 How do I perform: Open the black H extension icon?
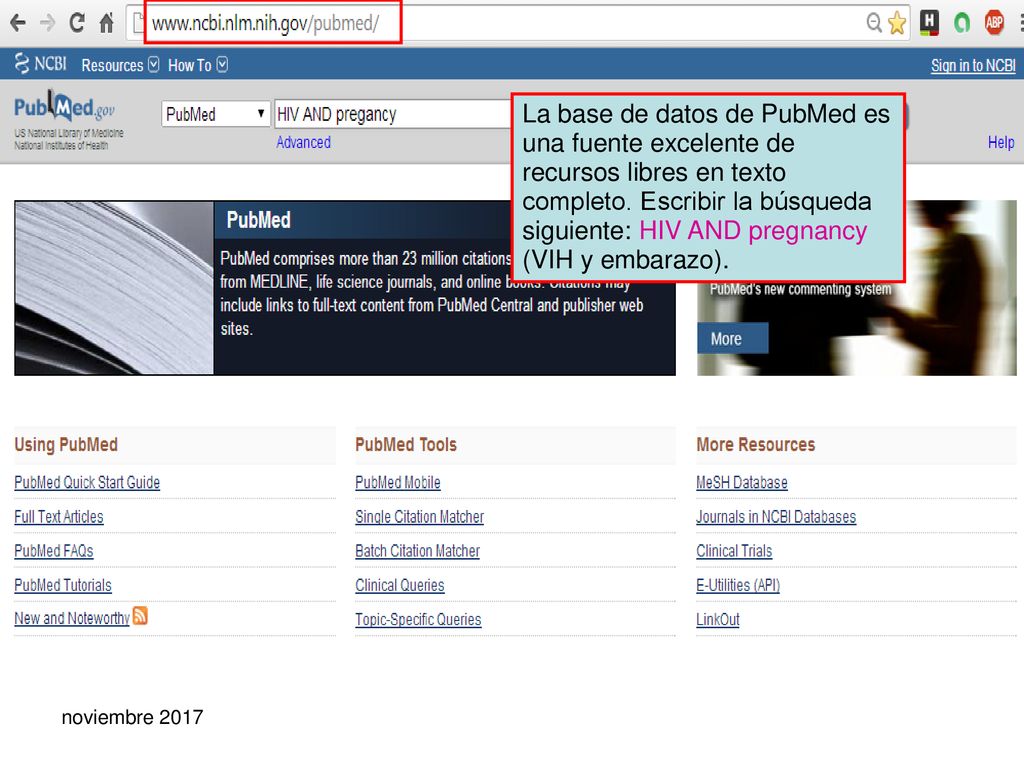[x=929, y=23]
